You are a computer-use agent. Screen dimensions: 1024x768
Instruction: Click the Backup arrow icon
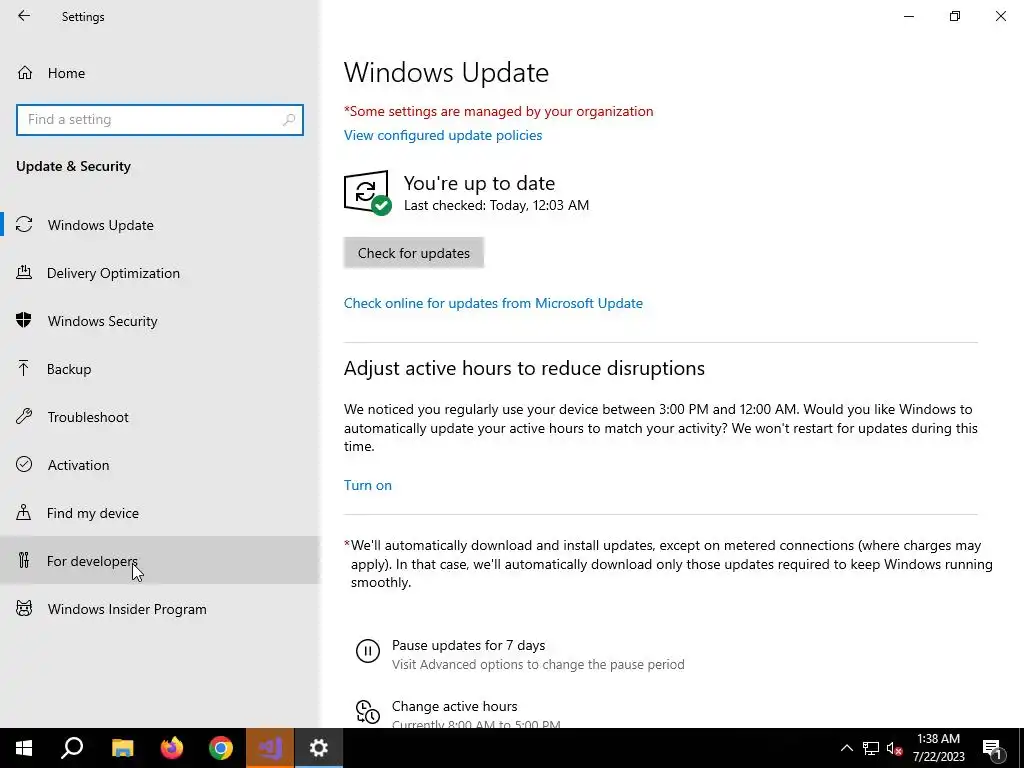[24, 369]
